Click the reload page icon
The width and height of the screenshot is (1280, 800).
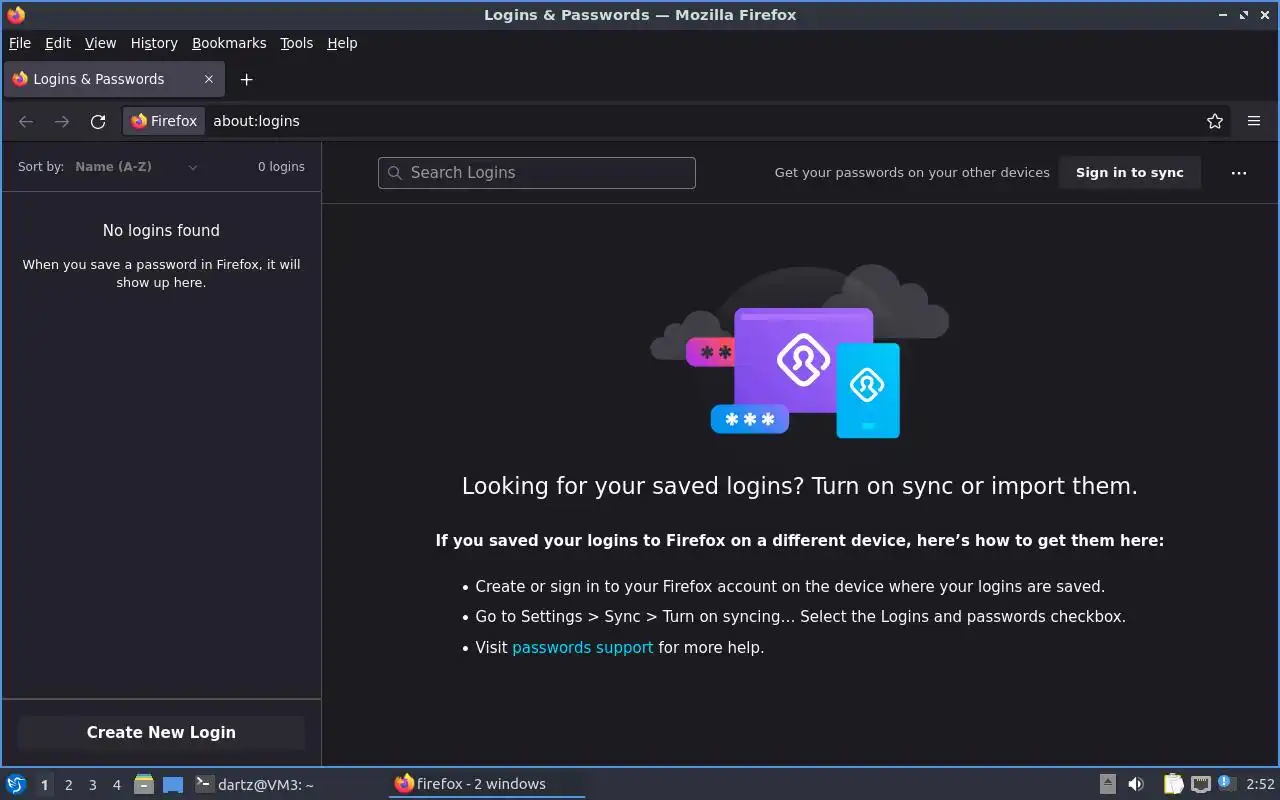click(98, 121)
